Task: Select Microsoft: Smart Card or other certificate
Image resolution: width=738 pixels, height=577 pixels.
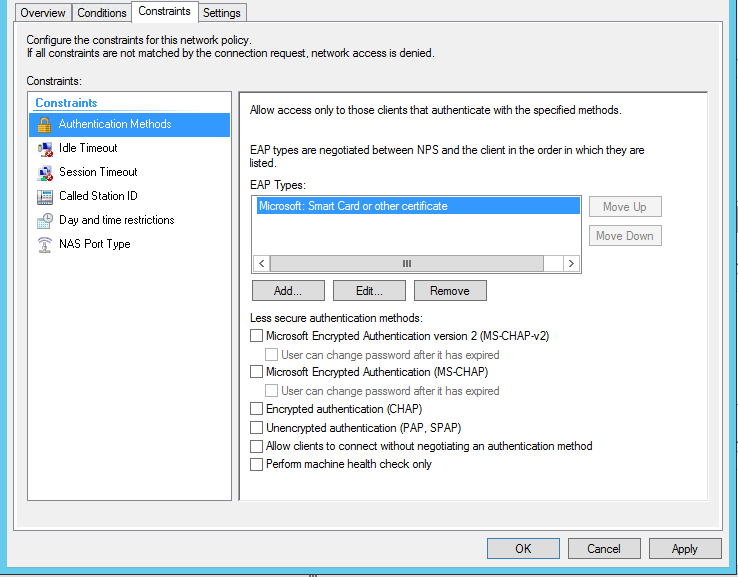Action: [418, 206]
